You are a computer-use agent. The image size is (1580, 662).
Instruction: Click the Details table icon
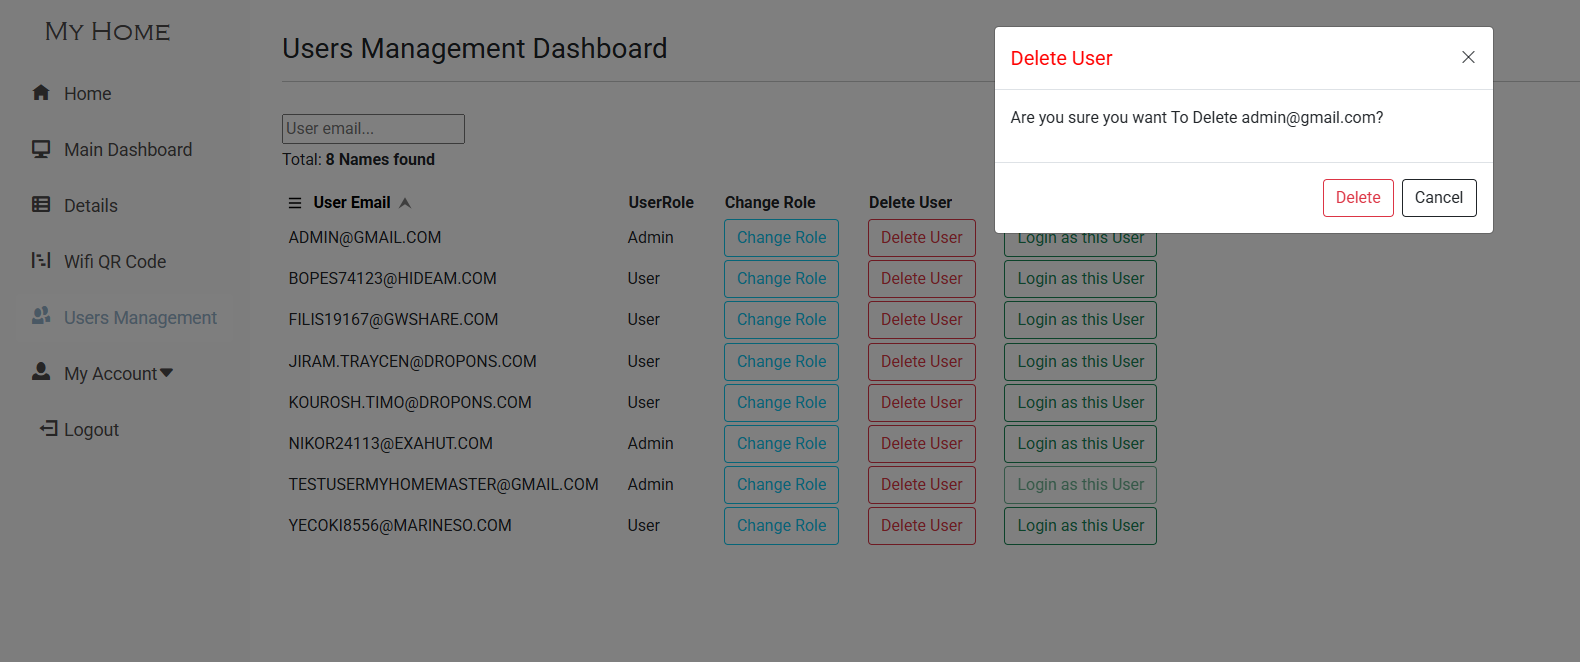point(41,205)
